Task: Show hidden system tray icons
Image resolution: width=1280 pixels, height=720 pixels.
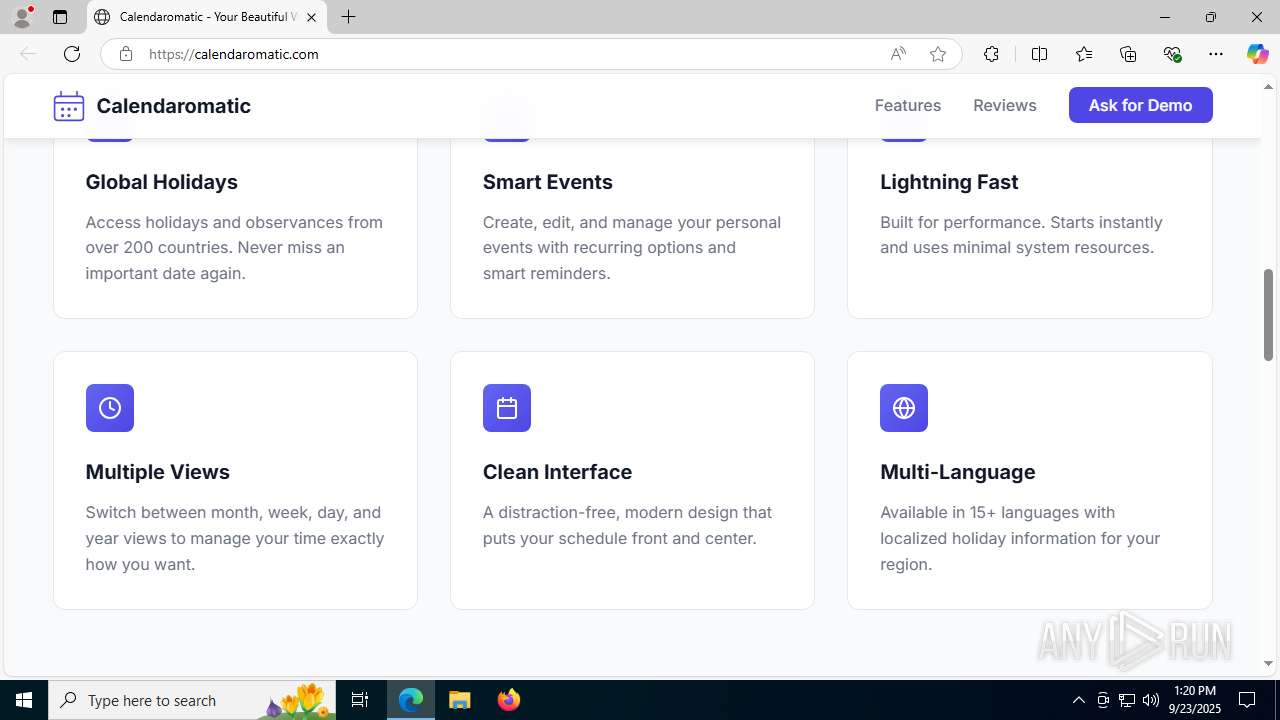Action: tap(1078, 700)
